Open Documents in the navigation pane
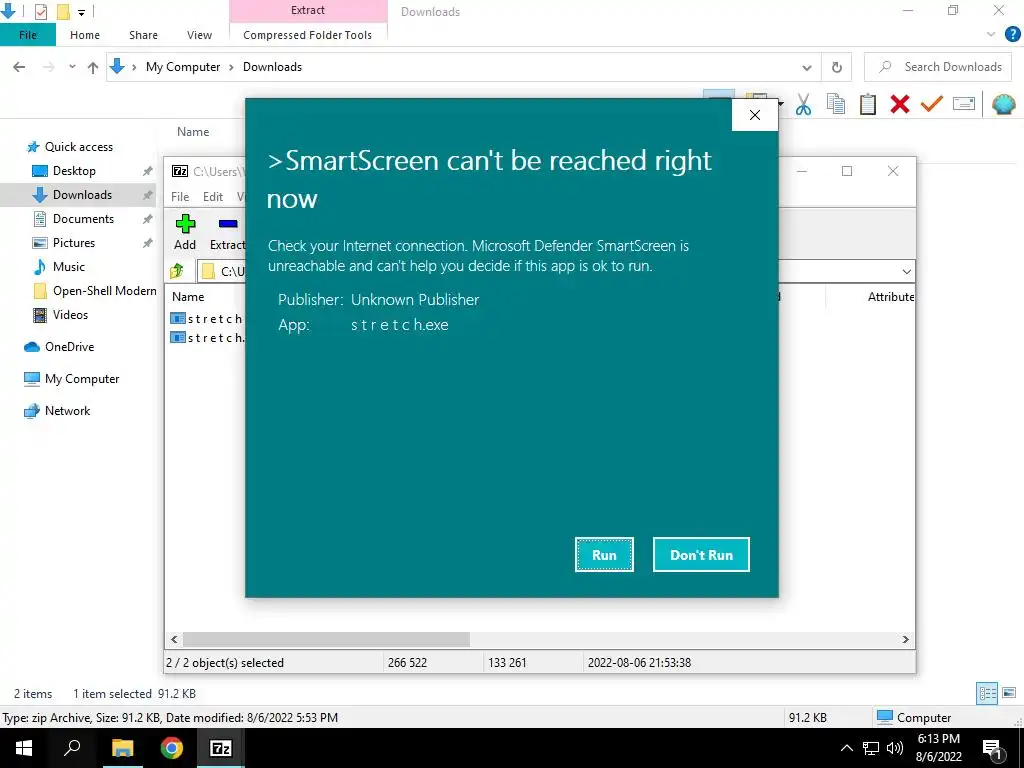The width and height of the screenshot is (1024, 768). 83,219
